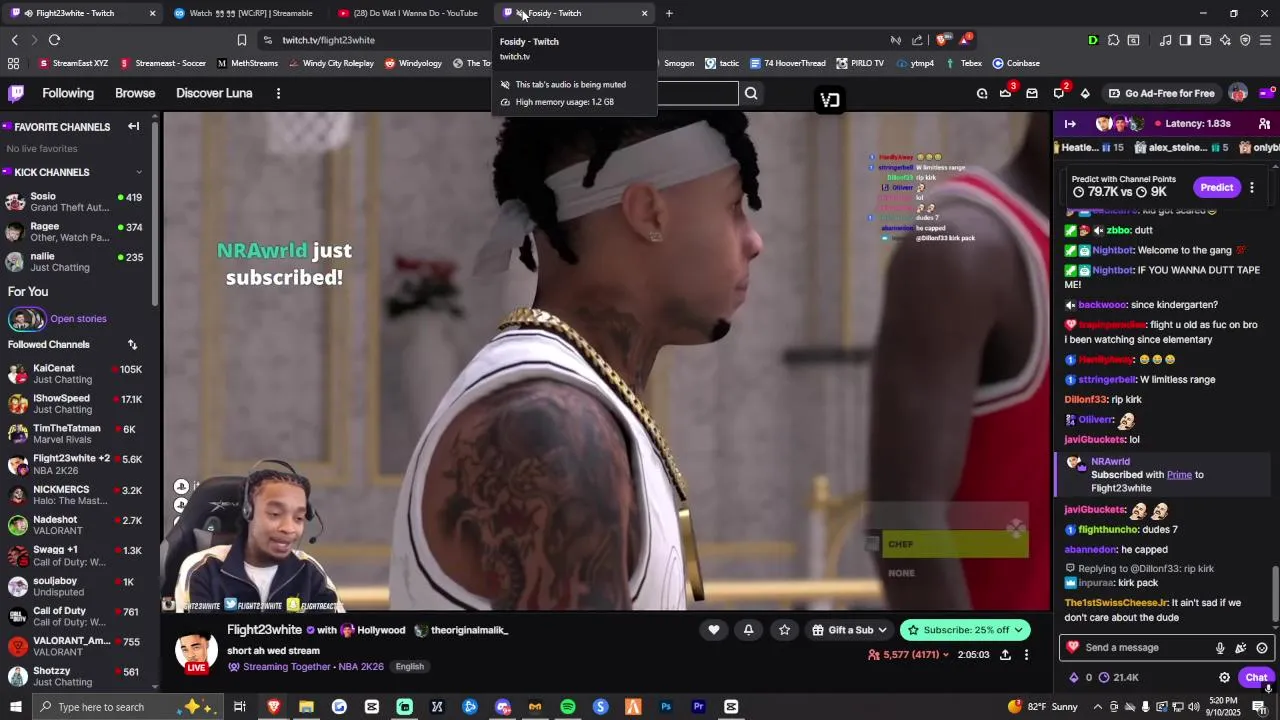Open the emote picker in chat input
This screenshot has height=720, width=1280.
pyautogui.click(x=1262, y=648)
